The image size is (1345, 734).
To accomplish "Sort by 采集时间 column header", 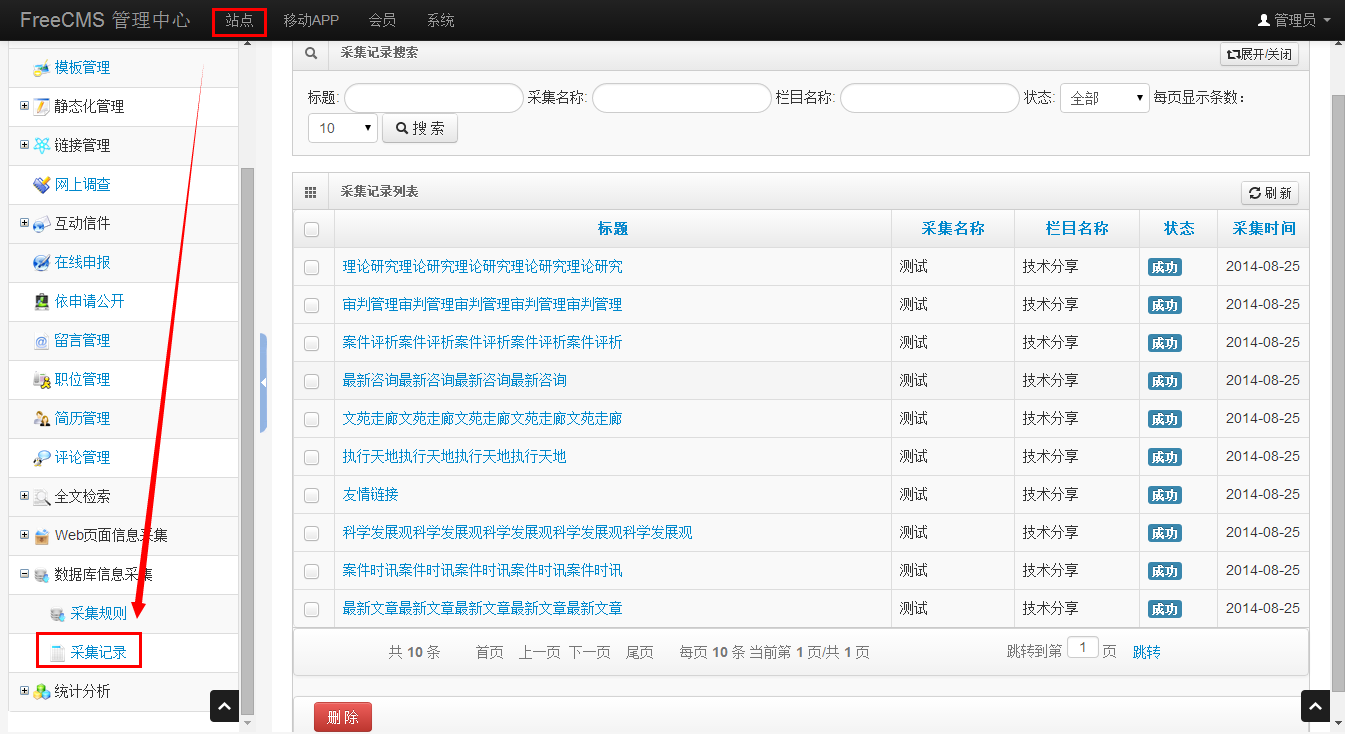I will [1264, 228].
